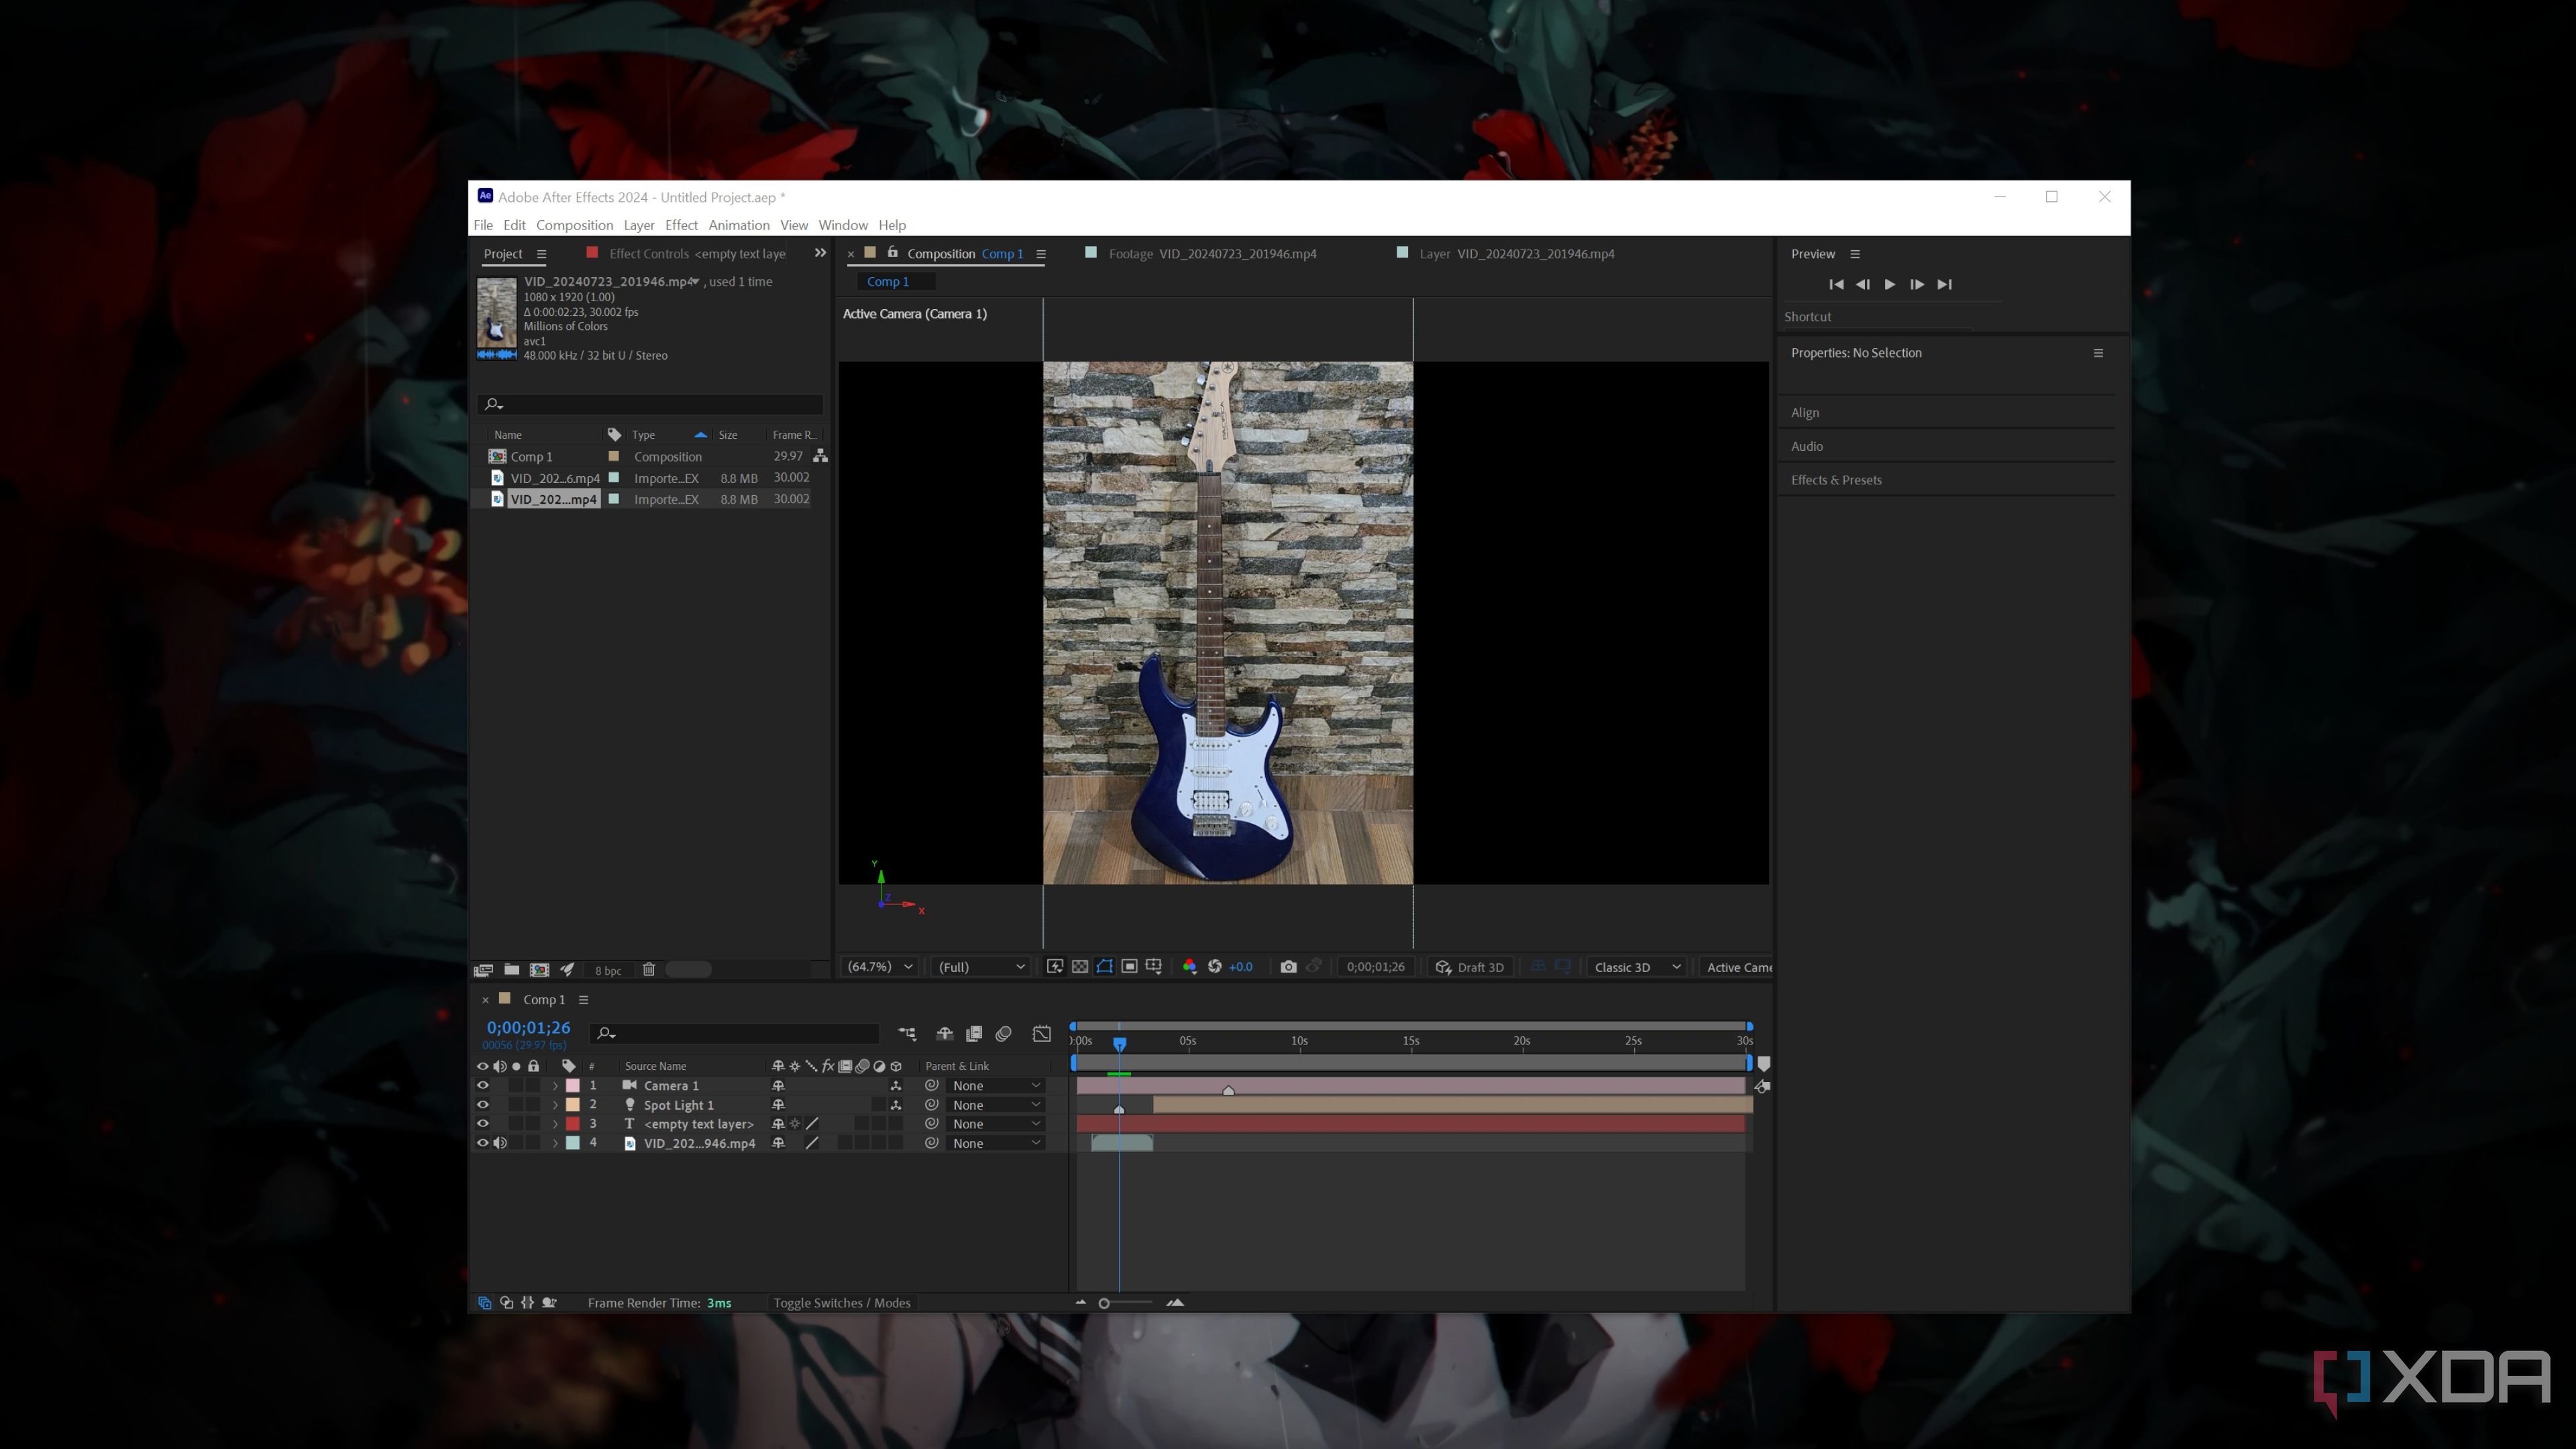Take a snapshot of the composition viewer

pyautogui.click(x=1289, y=967)
